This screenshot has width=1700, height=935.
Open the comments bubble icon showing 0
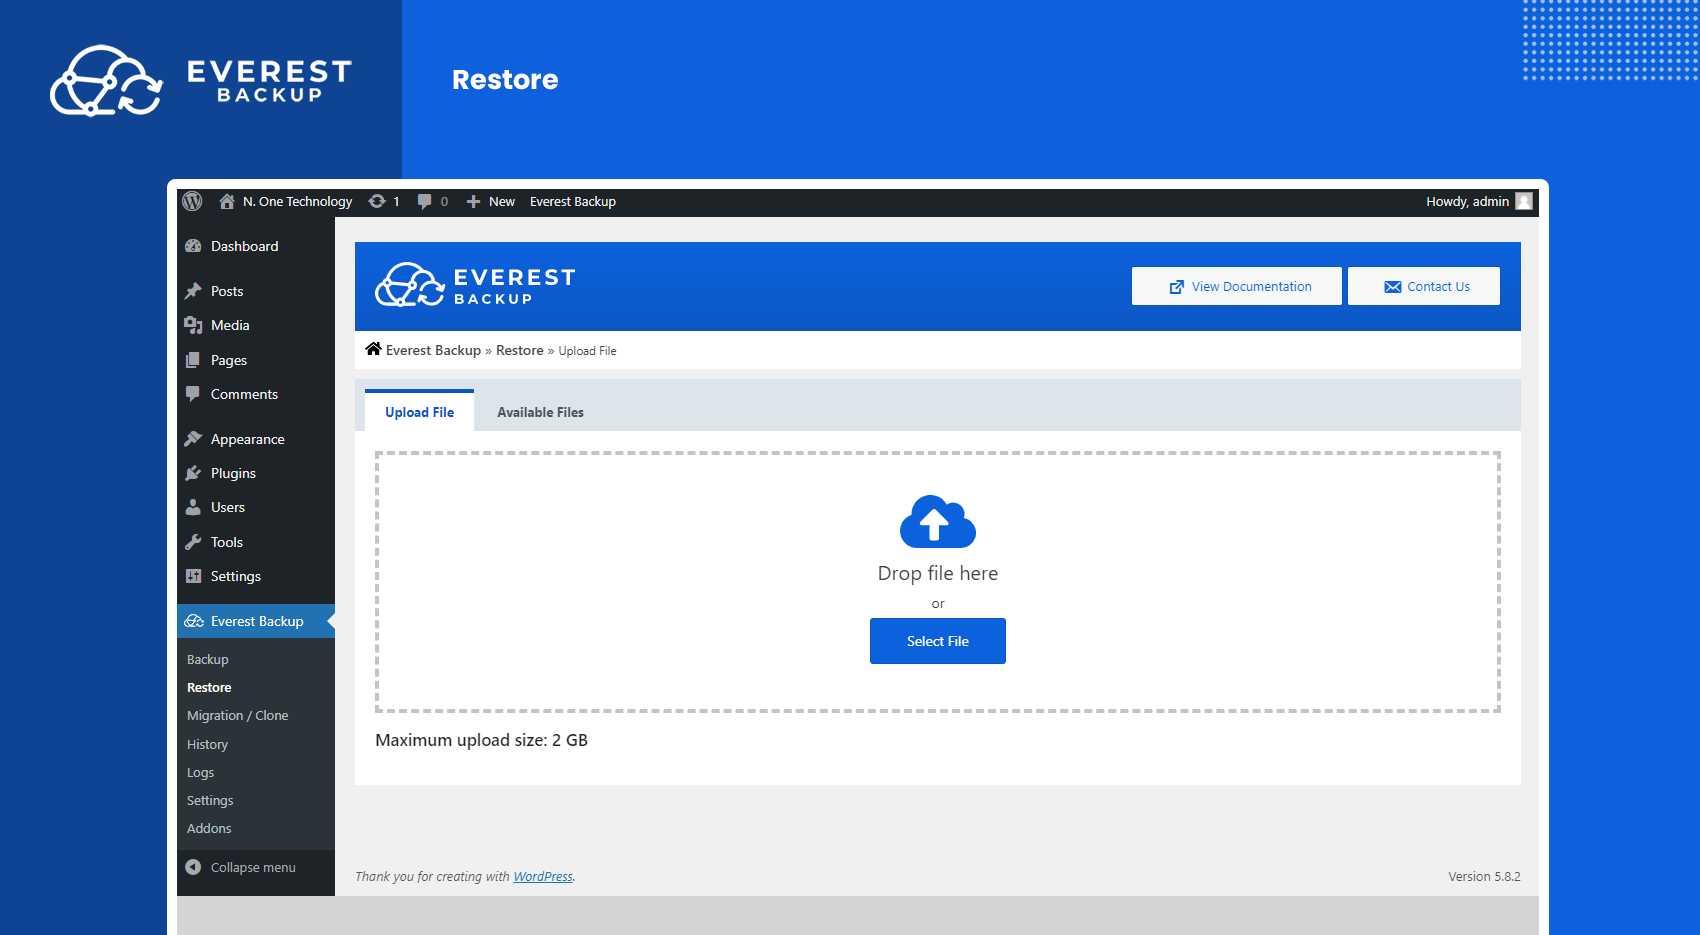point(425,201)
